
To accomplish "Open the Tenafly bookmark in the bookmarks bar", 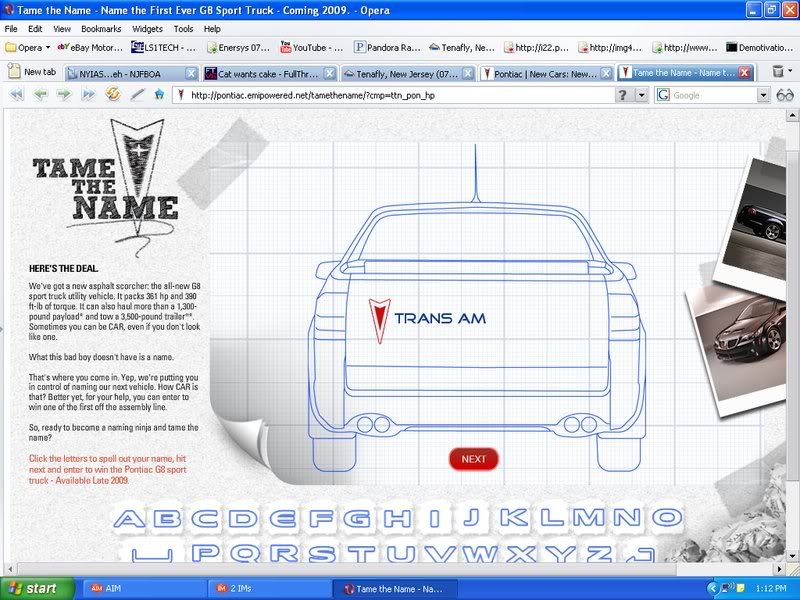I will pos(461,47).
